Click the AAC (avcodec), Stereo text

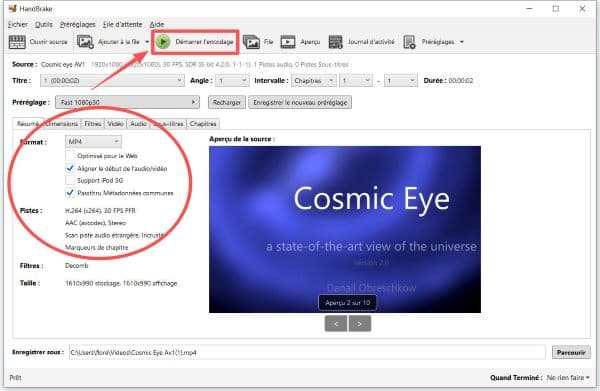tap(95, 223)
